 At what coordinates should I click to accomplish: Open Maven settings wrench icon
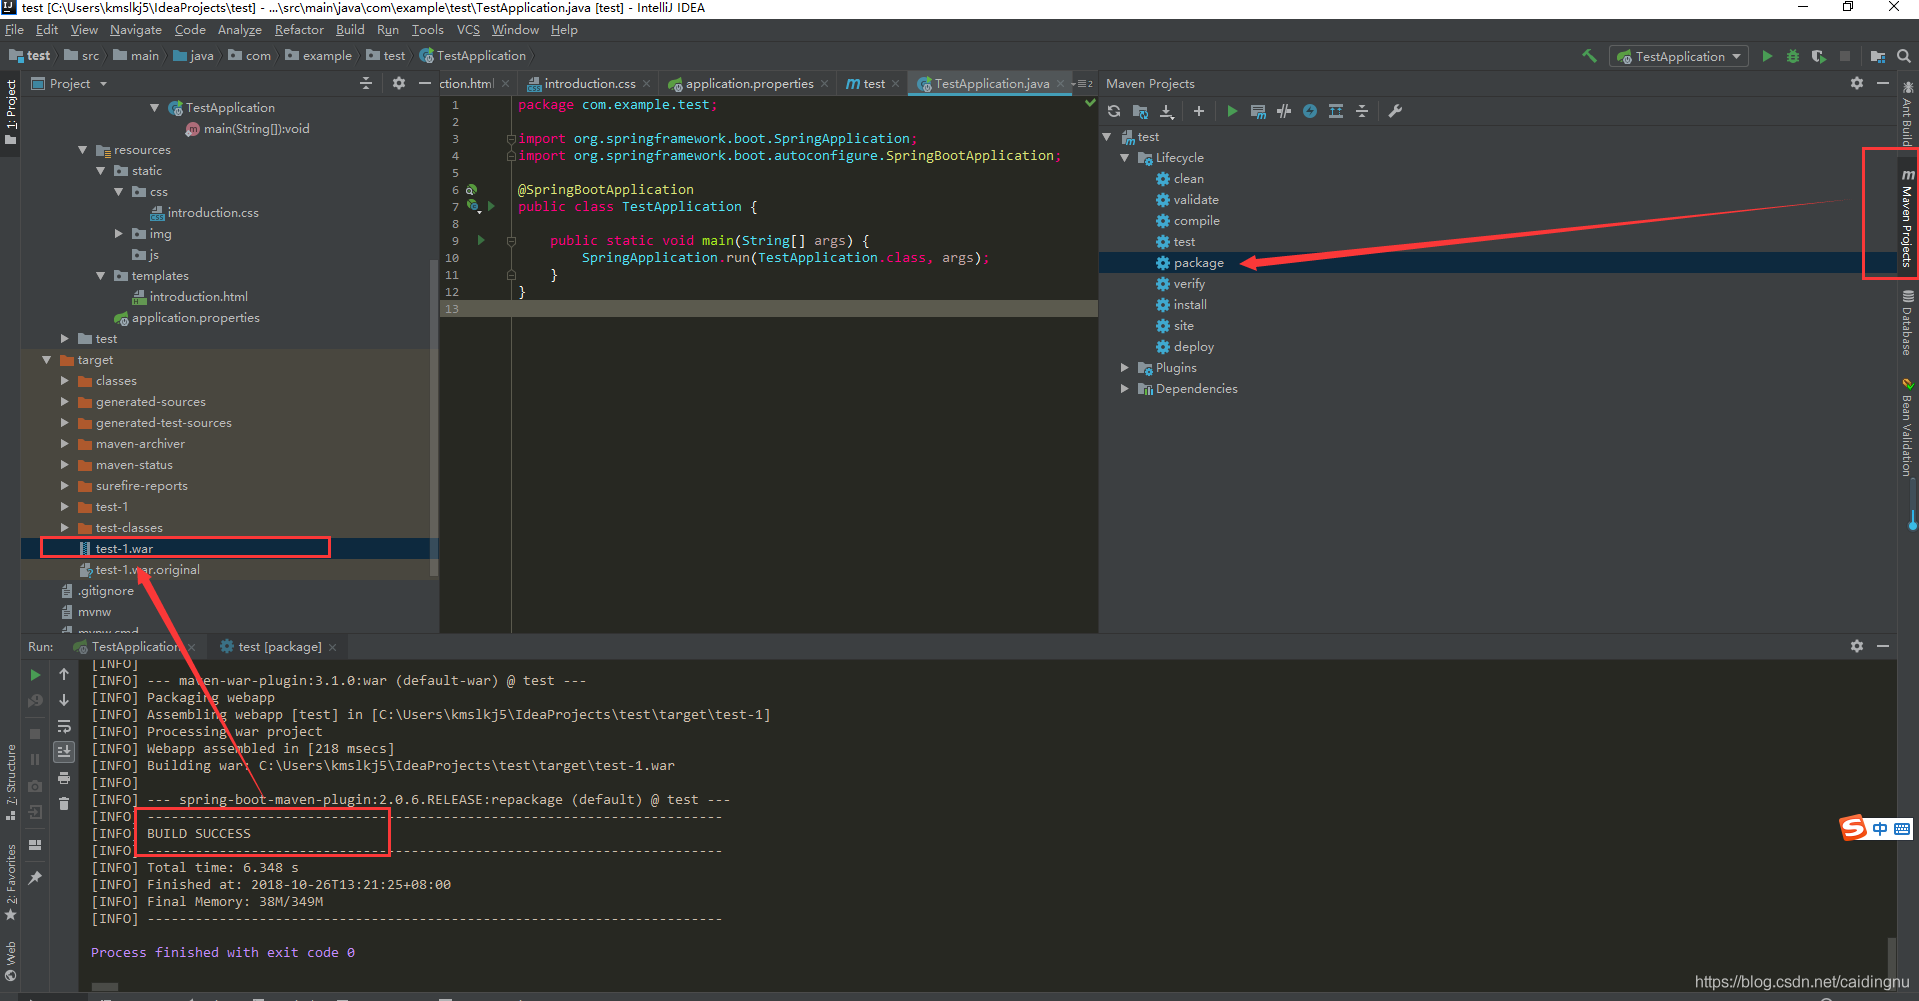point(1395,111)
